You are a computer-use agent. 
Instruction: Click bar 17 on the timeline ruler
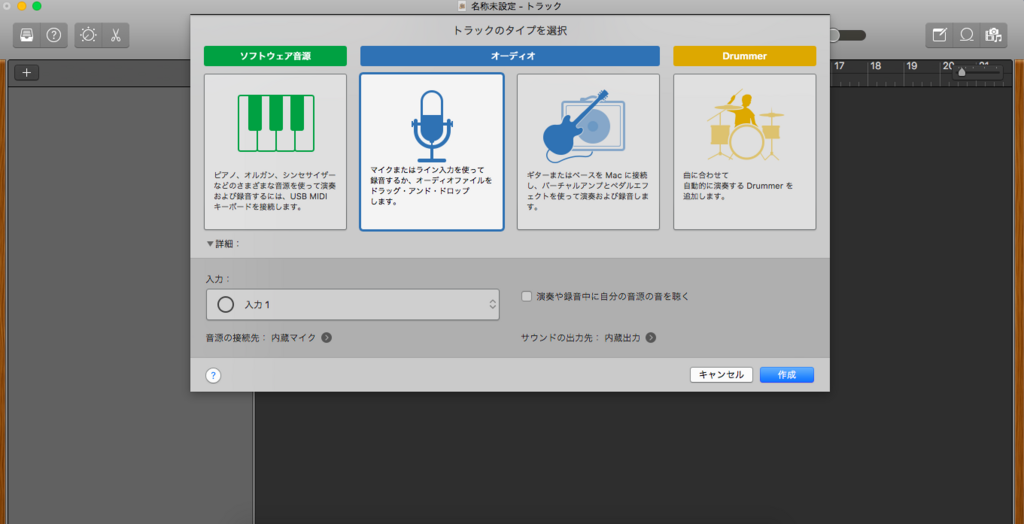840,66
